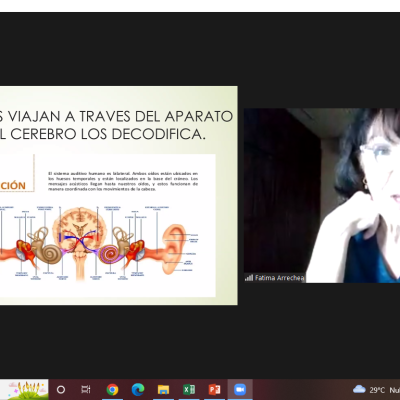Open Google Chrome from the taskbar
Viewport: 400px width, 400px height.
pos(112,389)
